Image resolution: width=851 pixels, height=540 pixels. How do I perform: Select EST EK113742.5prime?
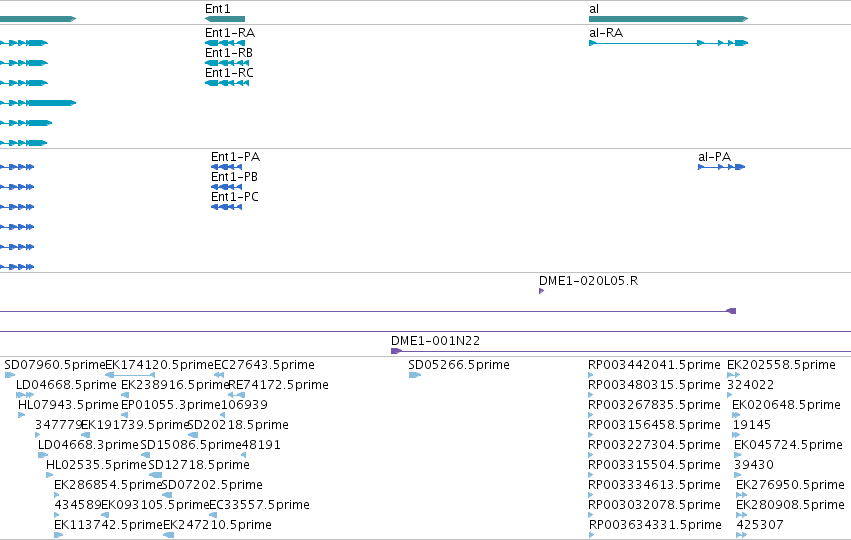coord(109,525)
